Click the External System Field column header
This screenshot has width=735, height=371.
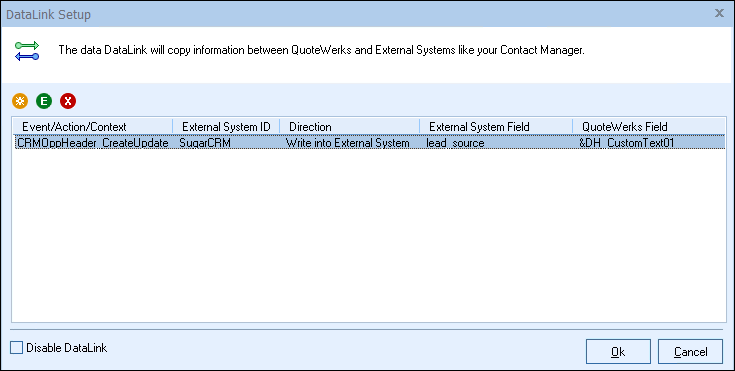click(496, 127)
